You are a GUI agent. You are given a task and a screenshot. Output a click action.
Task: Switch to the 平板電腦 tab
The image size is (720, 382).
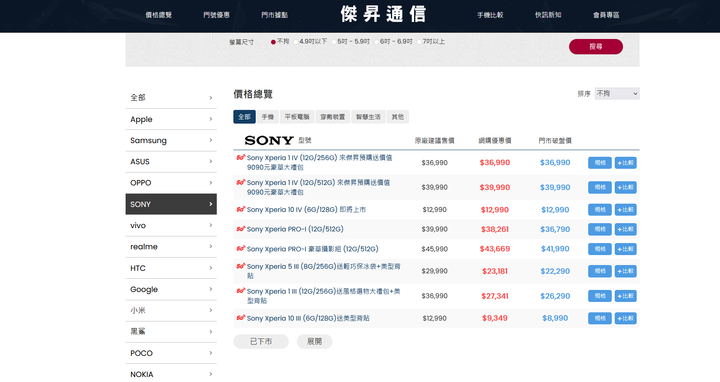[297, 117]
